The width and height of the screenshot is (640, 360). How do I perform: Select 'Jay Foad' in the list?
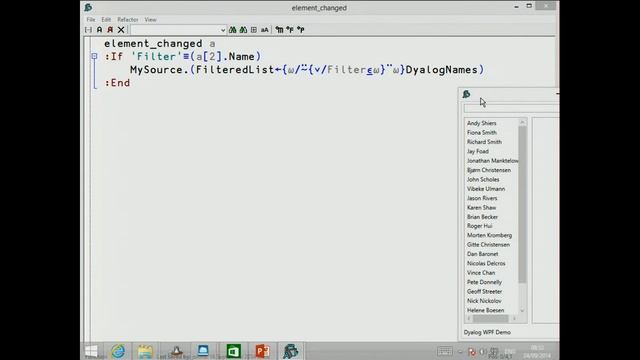pyautogui.click(x=478, y=151)
